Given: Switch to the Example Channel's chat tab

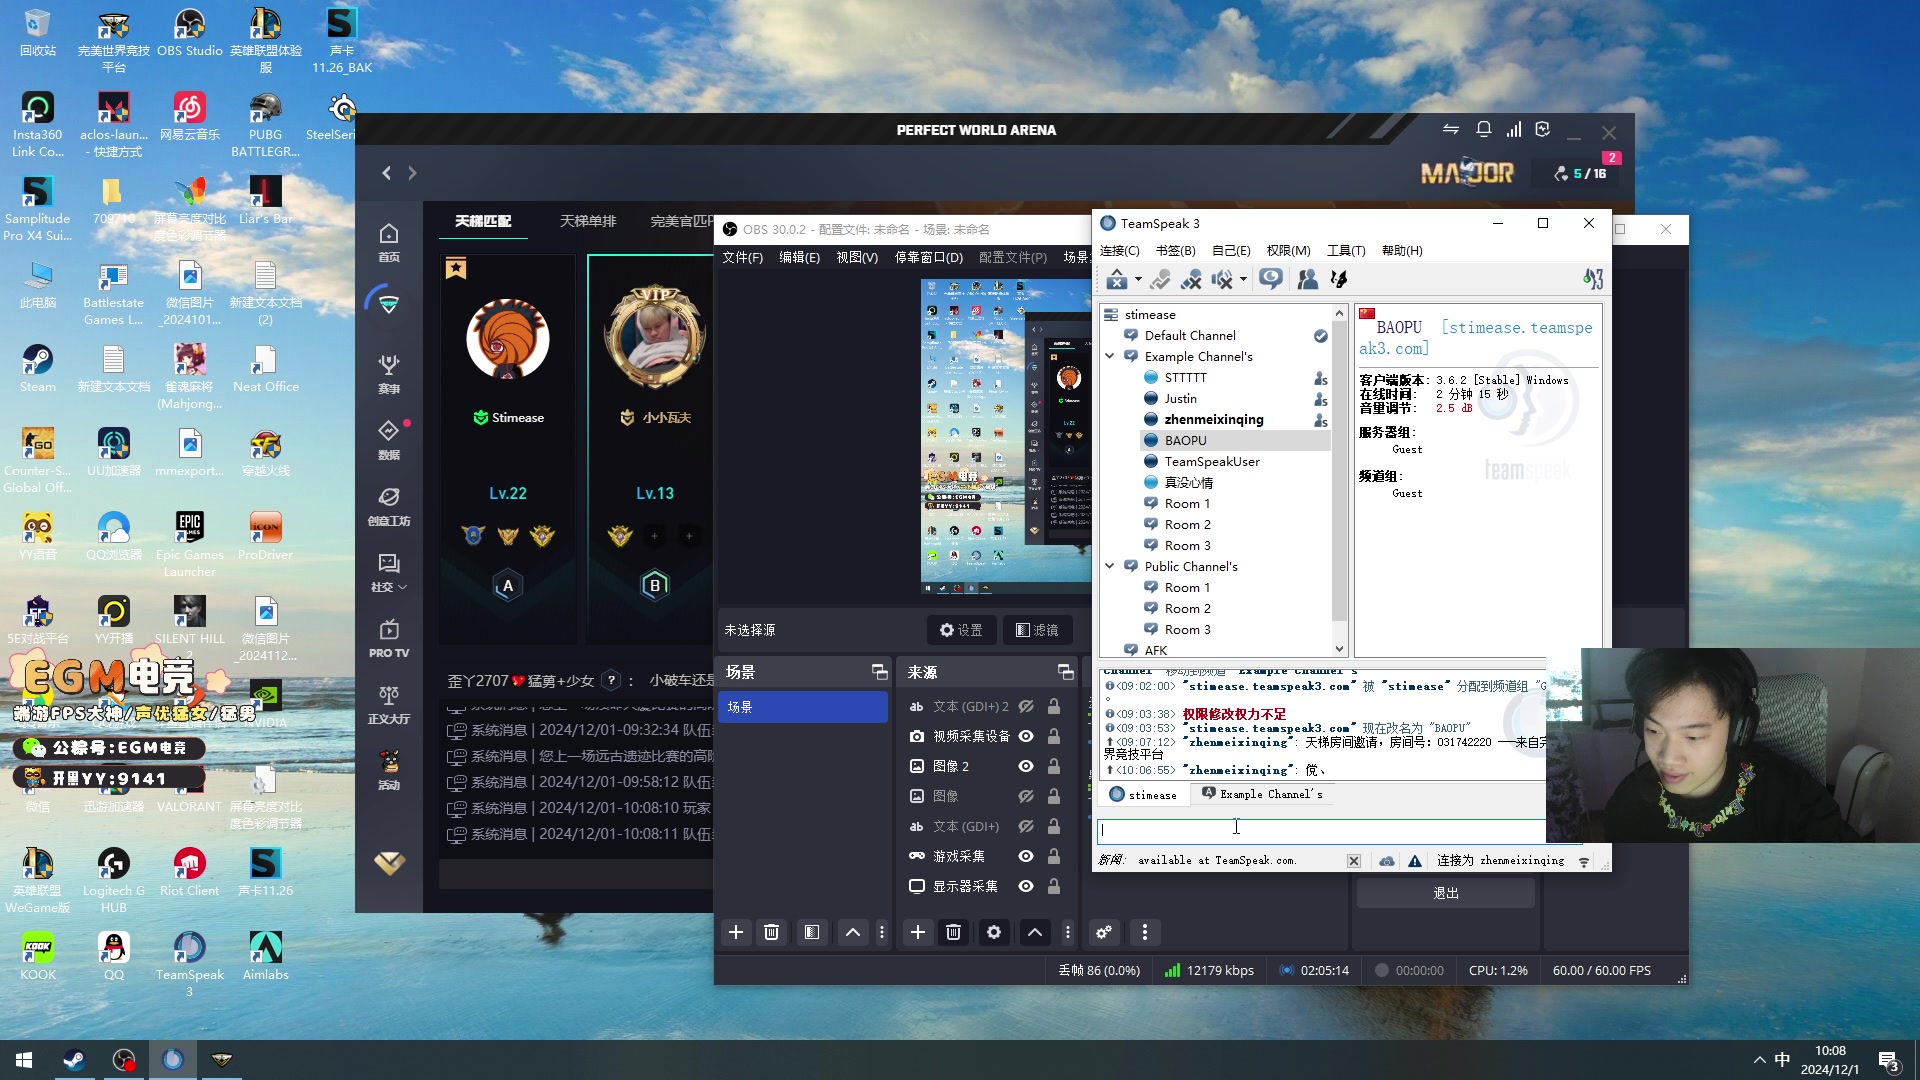Looking at the screenshot, I should [1262, 794].
